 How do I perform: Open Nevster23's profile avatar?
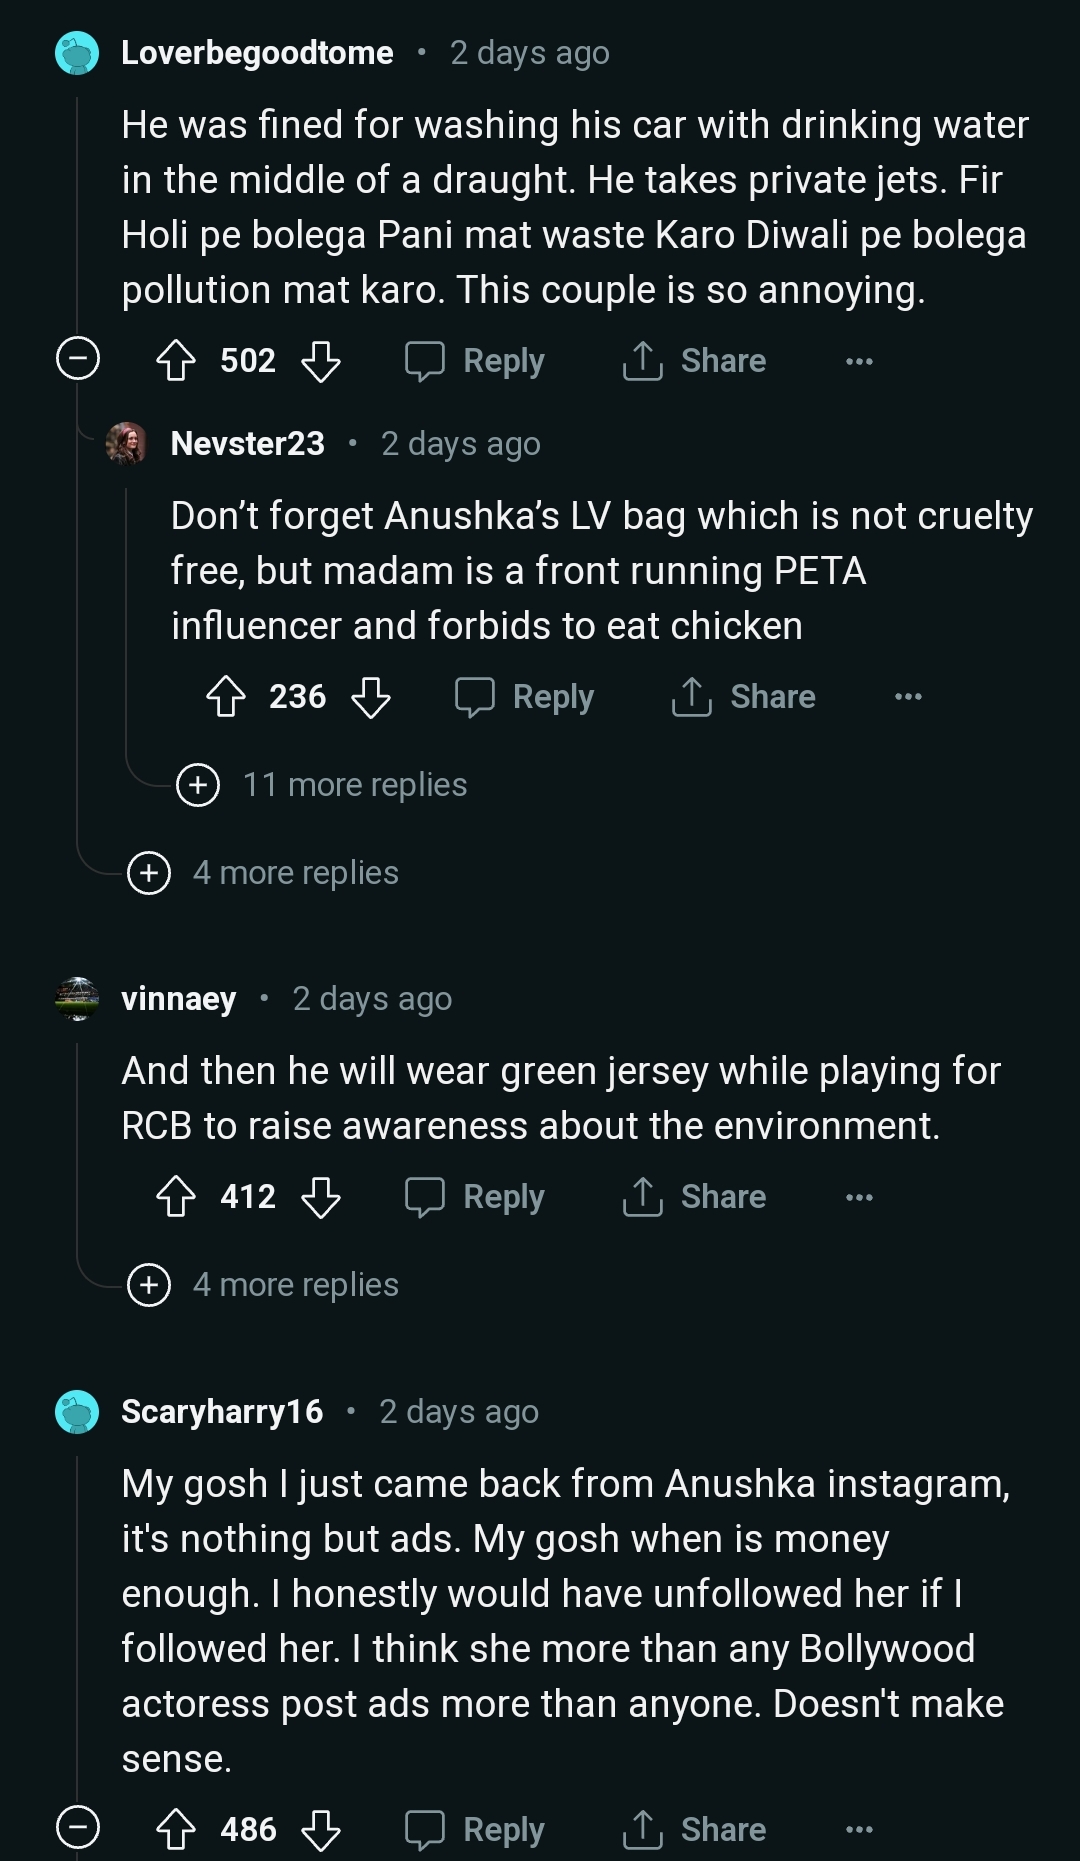[x=127, y=443]
